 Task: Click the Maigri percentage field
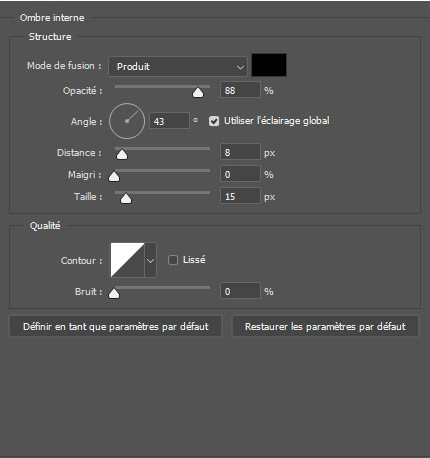[x=240, y=174]
